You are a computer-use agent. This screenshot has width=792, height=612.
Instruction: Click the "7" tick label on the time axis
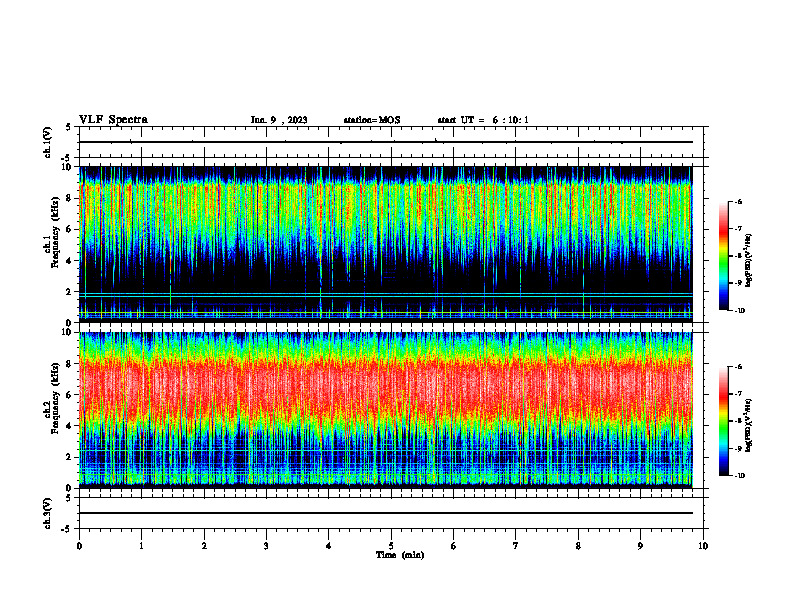516,546
